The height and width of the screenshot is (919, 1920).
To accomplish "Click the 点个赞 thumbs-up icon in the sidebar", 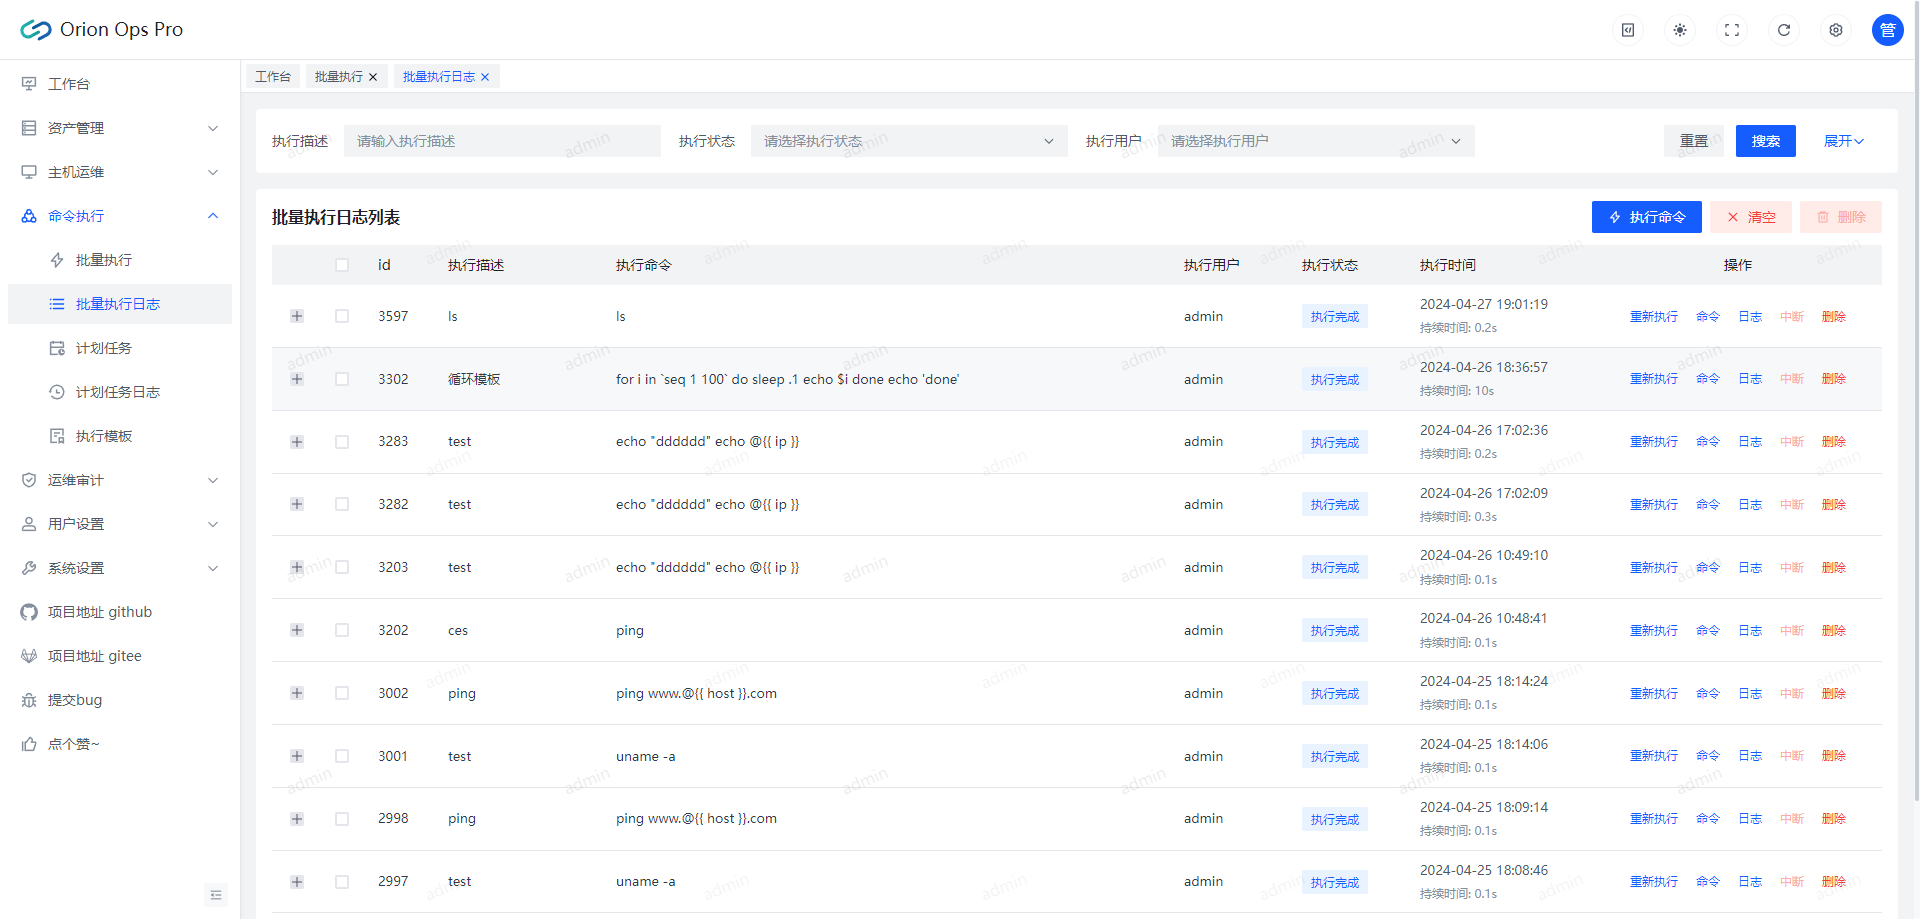I will pos(29,744).
